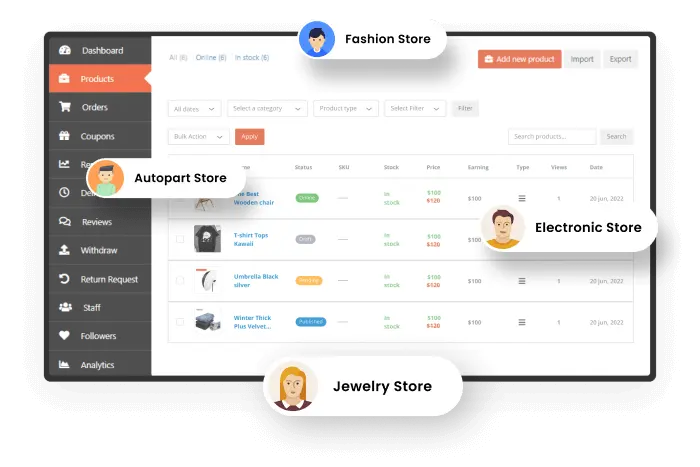Check the Winter Thick Plus Velvet checkbox
The width and height of the screenshot is (700, 467).
coord(180,322)
